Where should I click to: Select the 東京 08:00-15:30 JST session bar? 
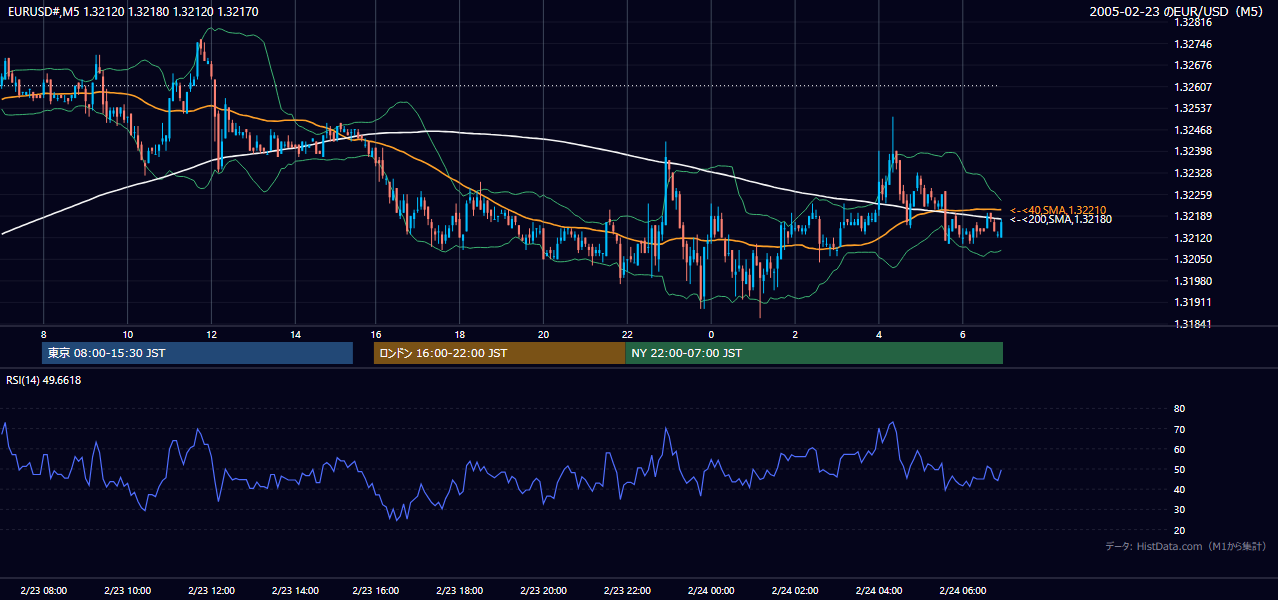pos(198,353)
